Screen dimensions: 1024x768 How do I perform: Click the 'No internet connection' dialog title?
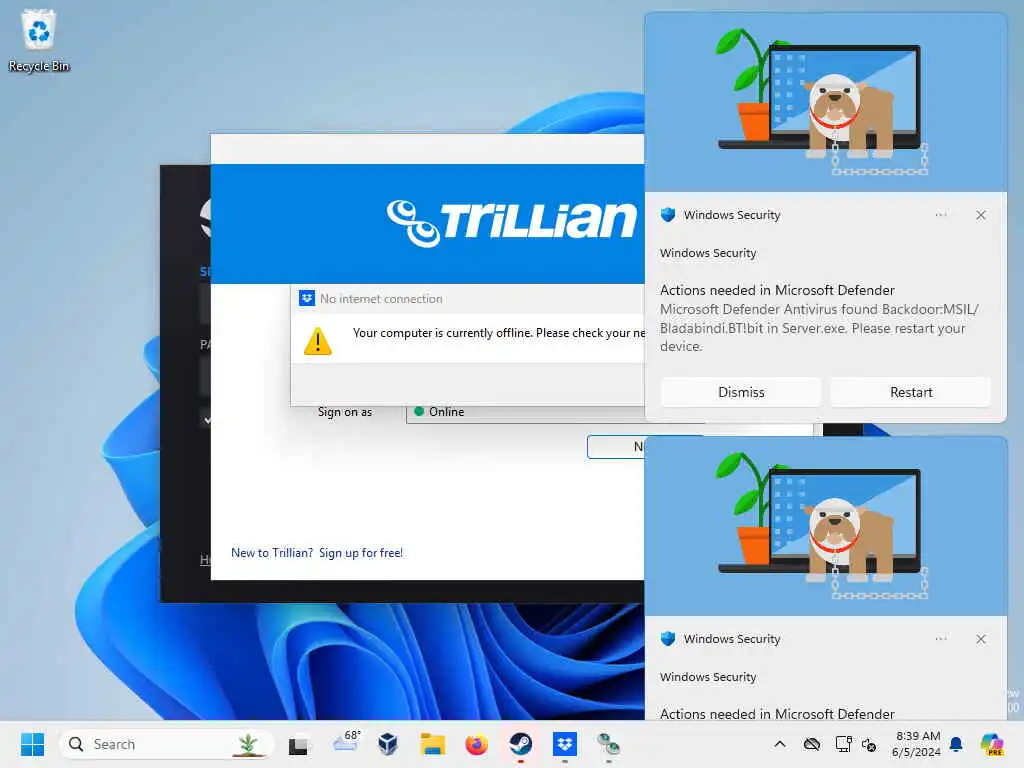[x=381, y=298]
